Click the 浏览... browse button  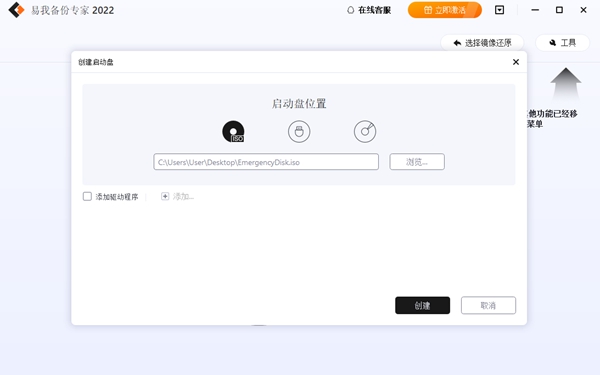[417, 162]
